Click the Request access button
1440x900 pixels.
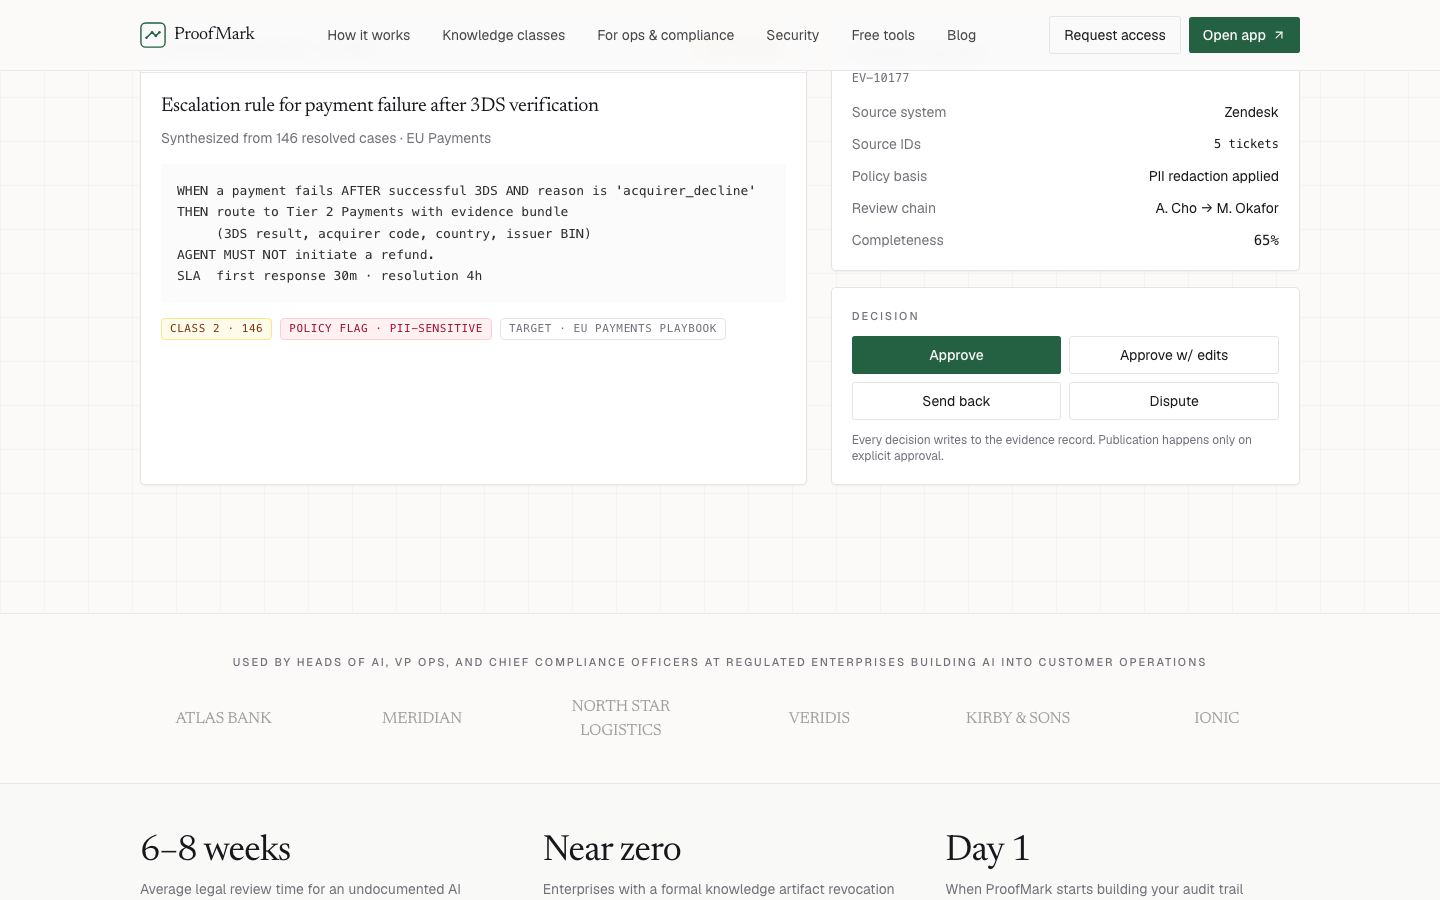click(x=1114, y=35)
